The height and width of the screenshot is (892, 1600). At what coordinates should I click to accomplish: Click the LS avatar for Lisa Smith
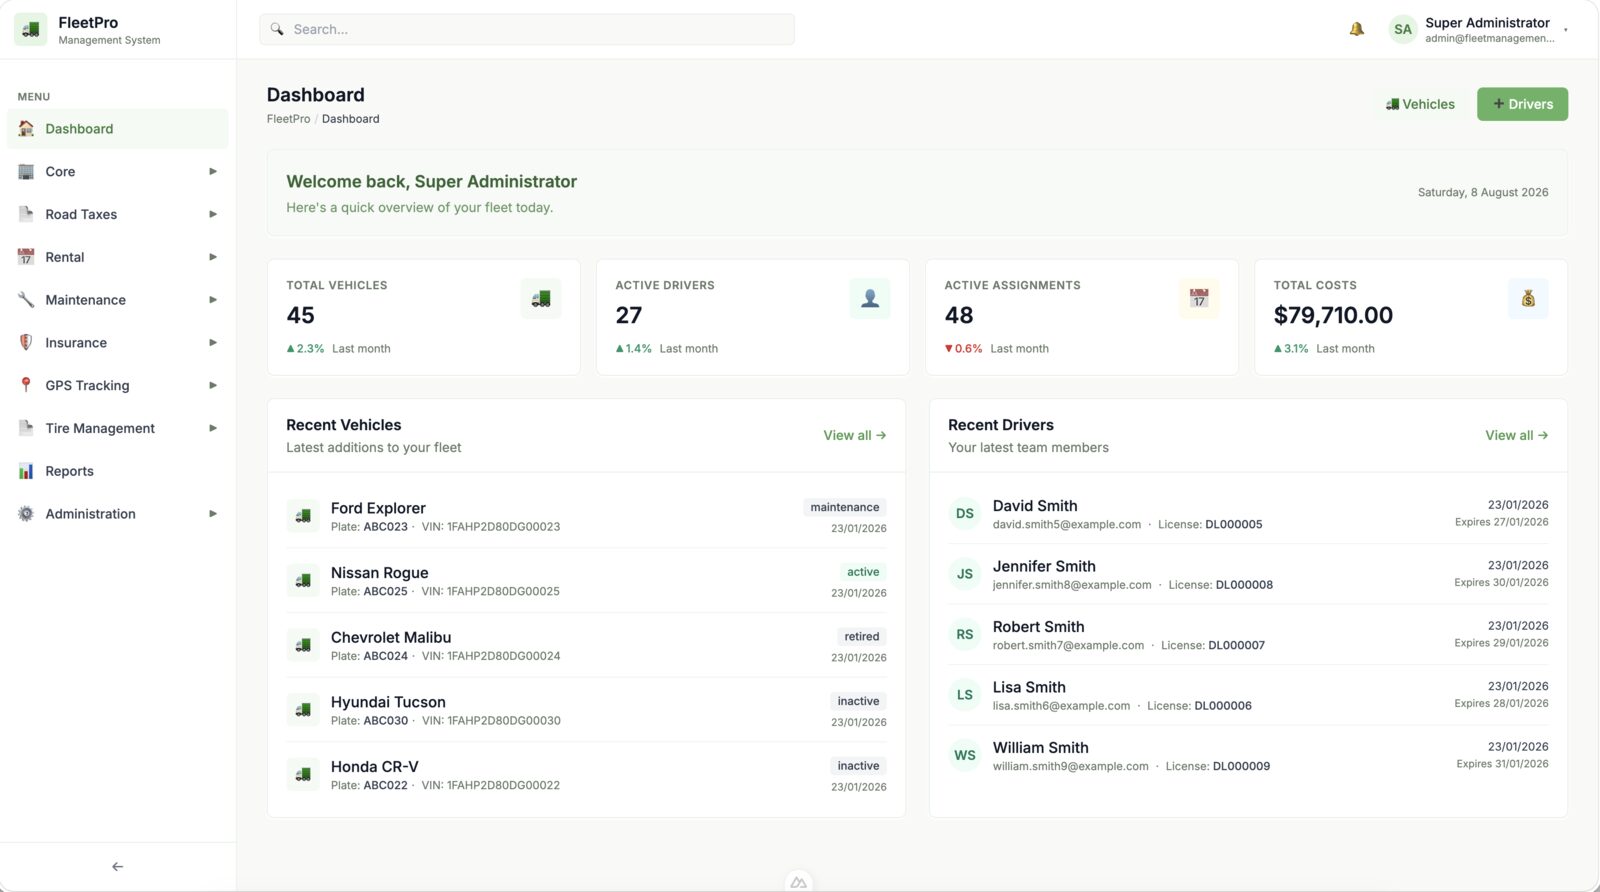click(965, 695)
